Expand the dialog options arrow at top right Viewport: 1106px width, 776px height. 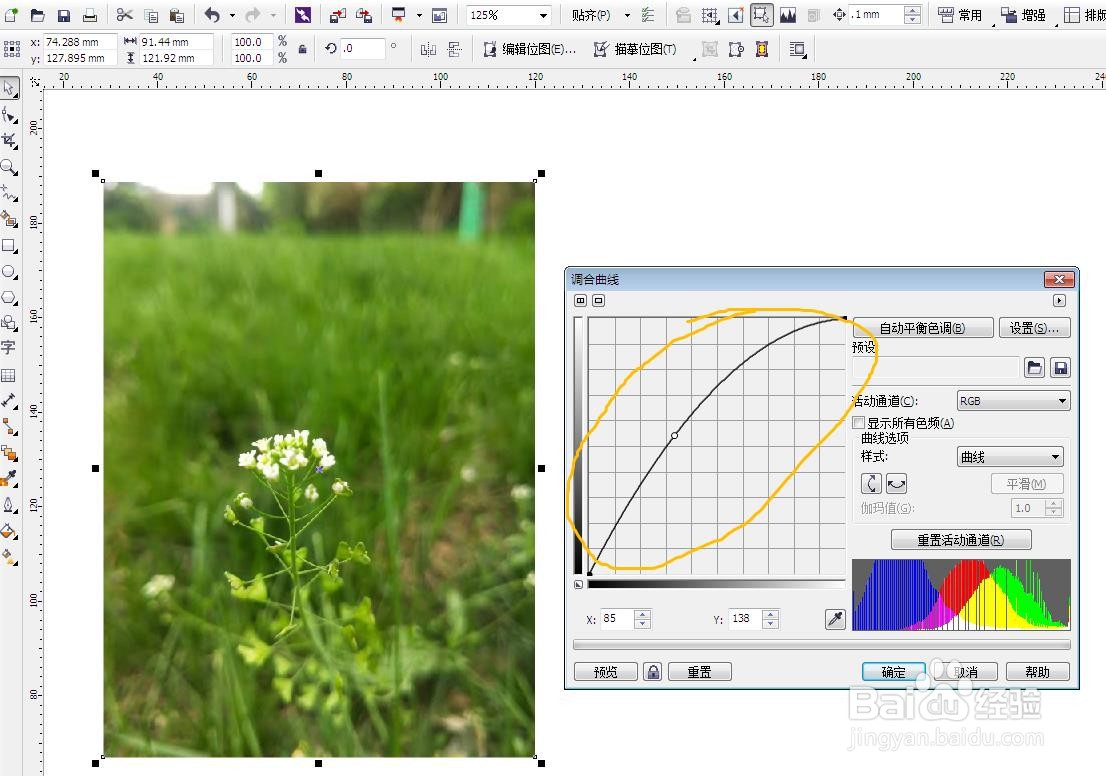[1059, 301]
